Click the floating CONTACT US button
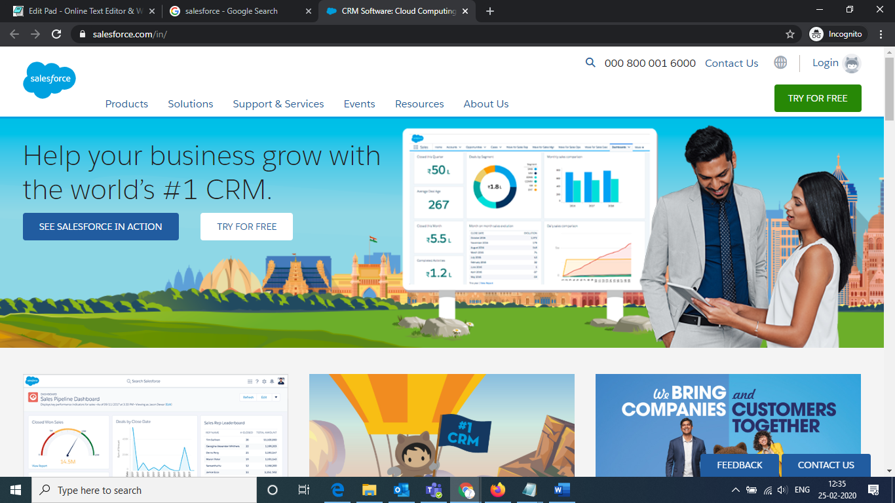Viewport: 895px width, 503px height. pos(825,465)
